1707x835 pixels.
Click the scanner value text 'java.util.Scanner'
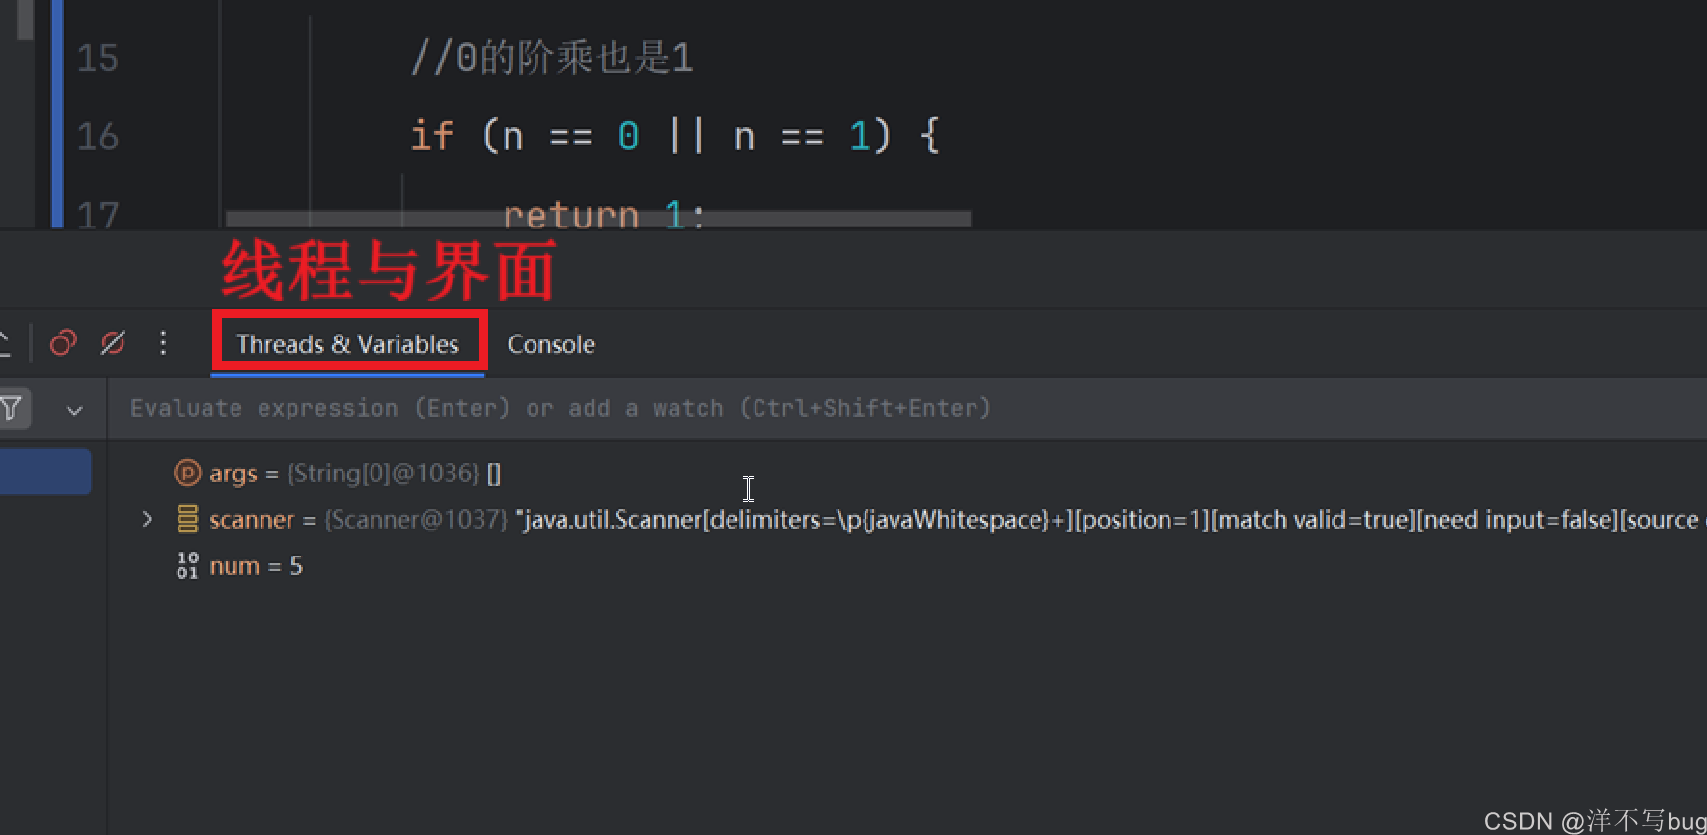[612, 520]
